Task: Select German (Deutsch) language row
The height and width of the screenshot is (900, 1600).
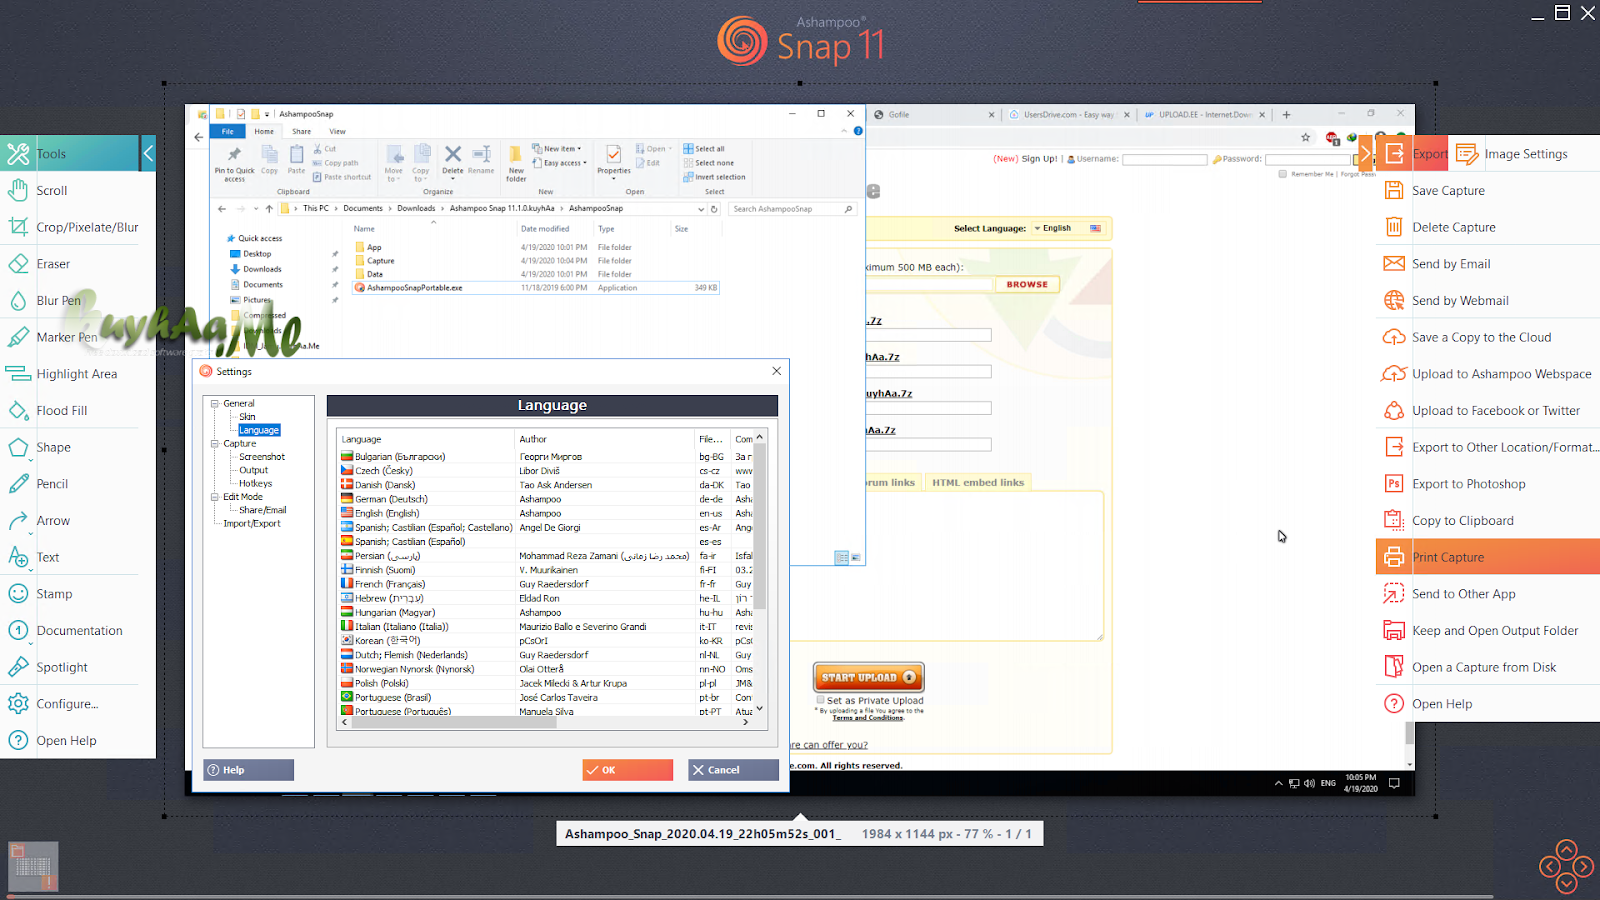Action: (x=545, y=499)
